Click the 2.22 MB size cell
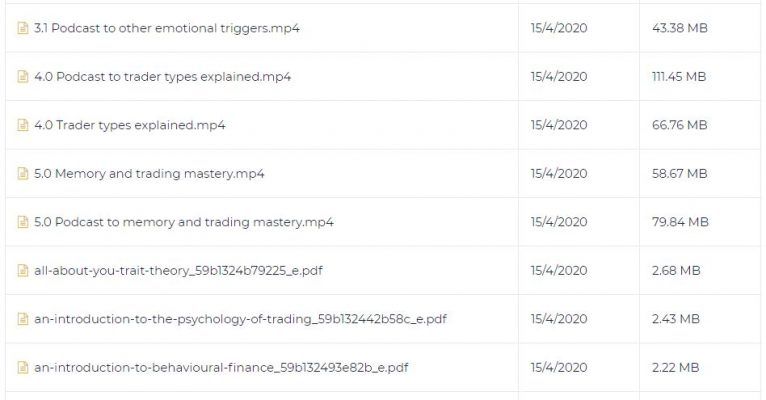The height and width of the screenshot is (400, 766). (x=676, y=367)
